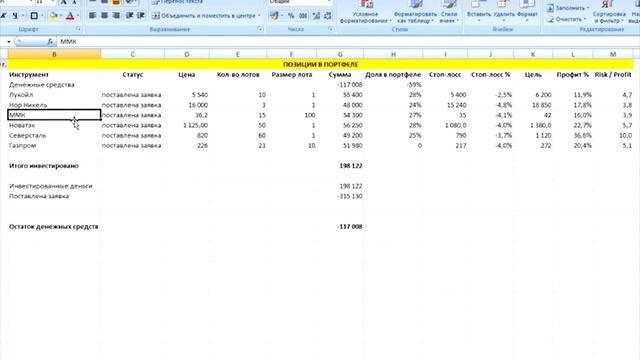The height and width of the screenshot is (360, 640).
Task: Open Сортировка и фильтр menu
Action: [x=609, y=12]
